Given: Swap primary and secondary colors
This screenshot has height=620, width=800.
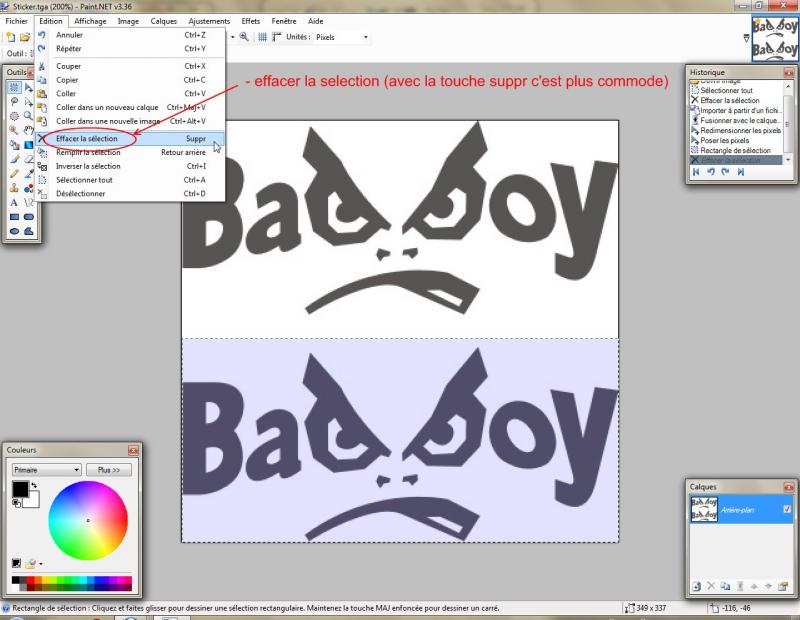Looking at the screenshot, I should [34, 485].
